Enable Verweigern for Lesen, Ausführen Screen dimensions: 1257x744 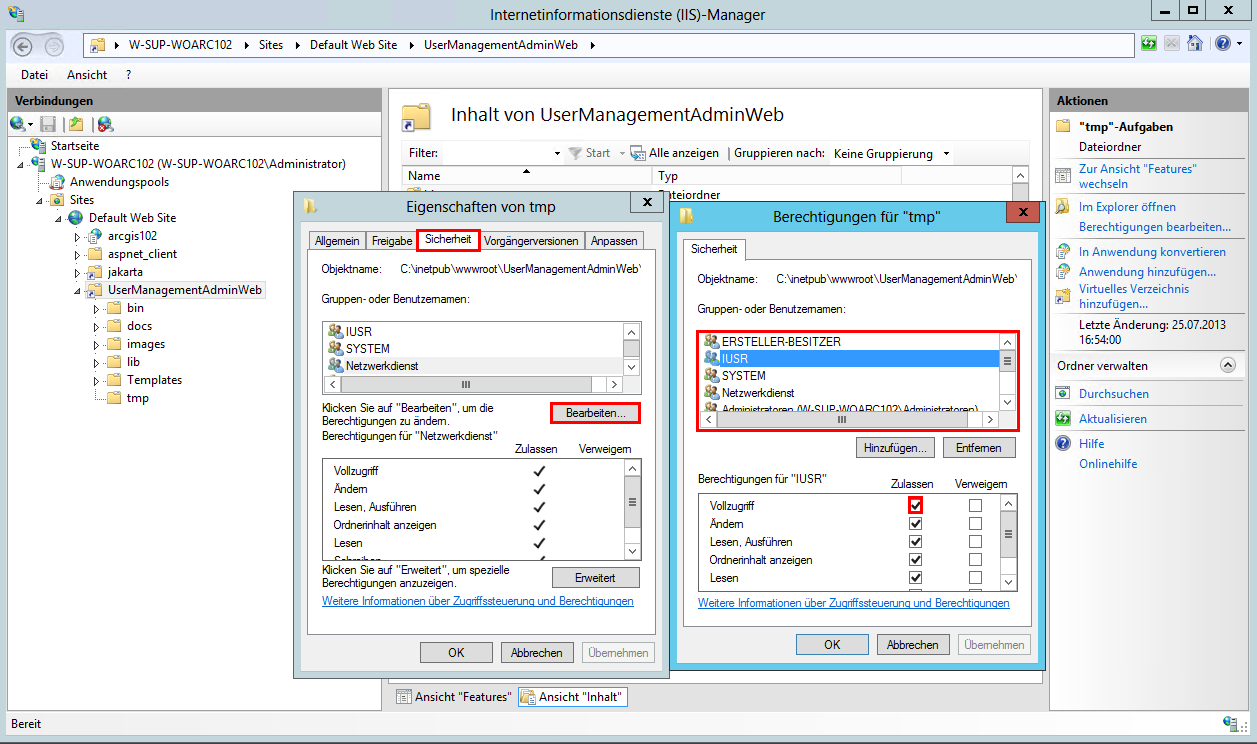[976, 541]
